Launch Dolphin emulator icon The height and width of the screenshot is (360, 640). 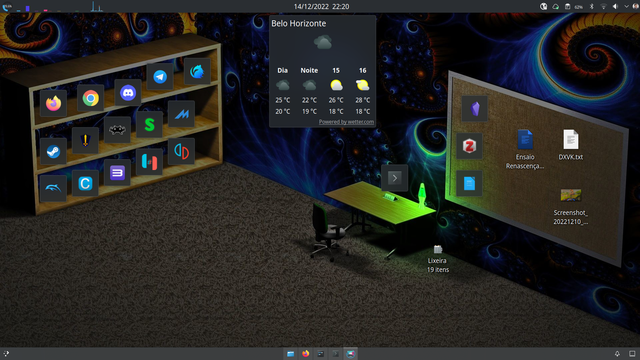click(53, 188)
